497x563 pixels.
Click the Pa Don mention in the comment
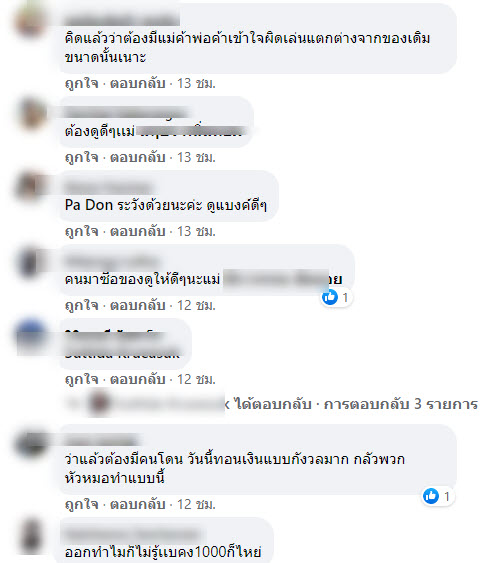coord(89,205)
